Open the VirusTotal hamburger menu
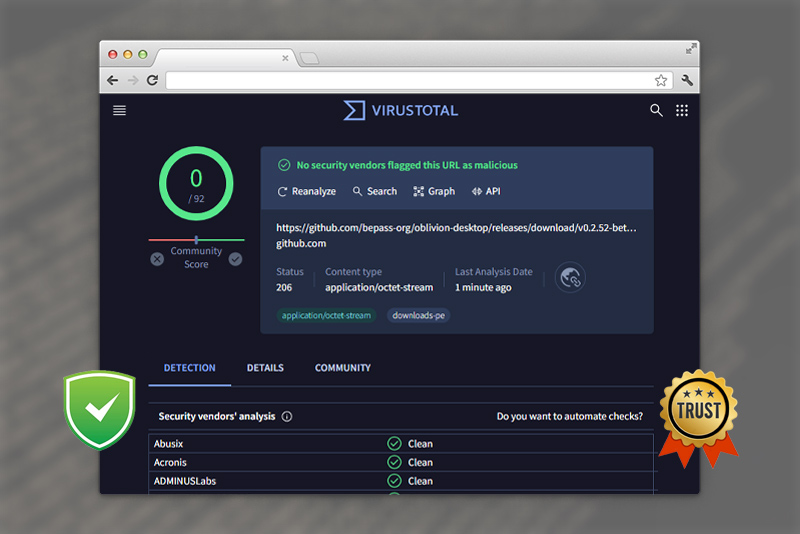Image resolution: width=800 pixels, height=534 pixels. 119,110
